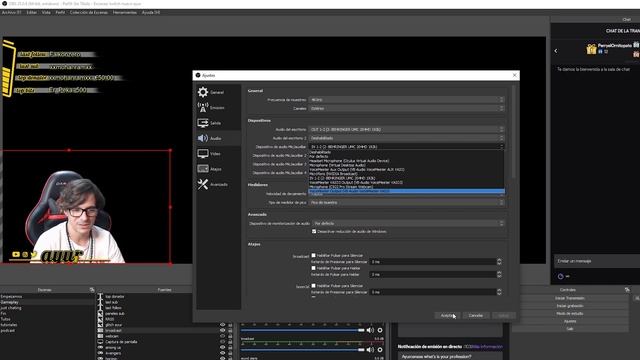Click the Escenas dock float icon
Image resolution: width=640 pixels, height=360 pixels.
[92, 290]
